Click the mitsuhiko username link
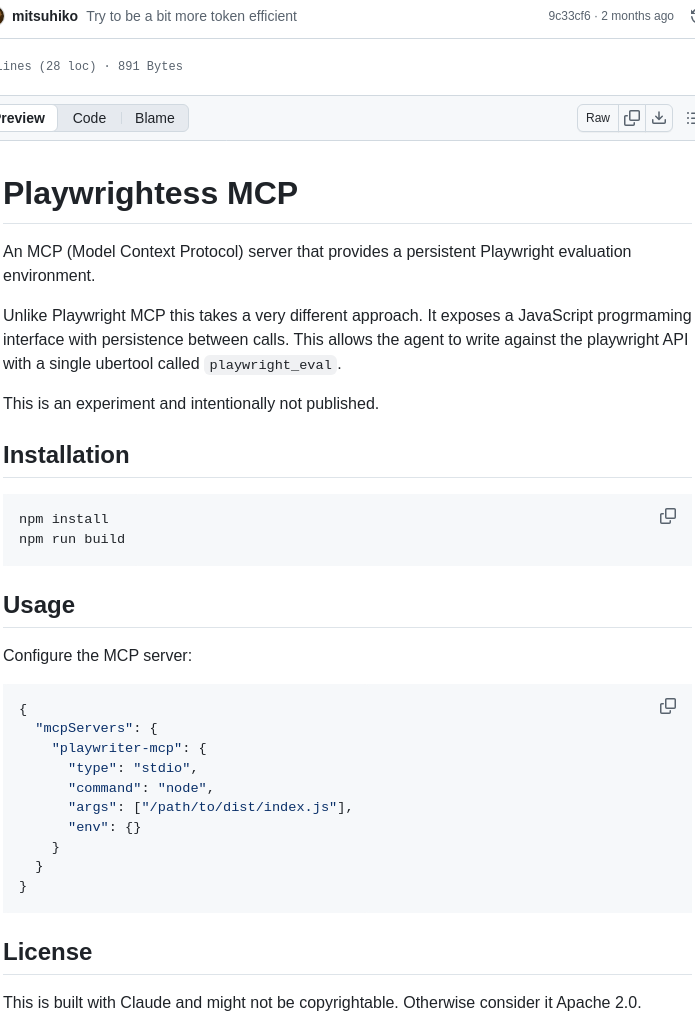Image resolution: width=695 pixels, height=1028 pixels. [45, 16]
